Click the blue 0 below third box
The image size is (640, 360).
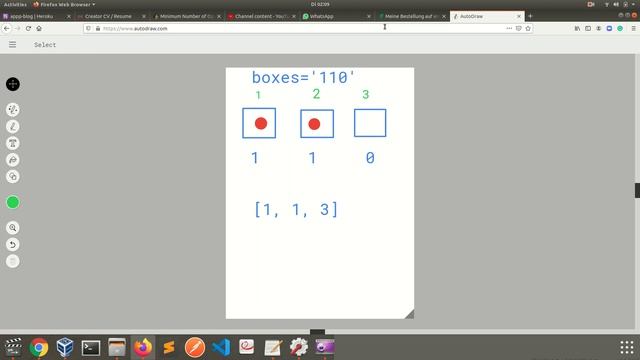(x=370, y=158)
